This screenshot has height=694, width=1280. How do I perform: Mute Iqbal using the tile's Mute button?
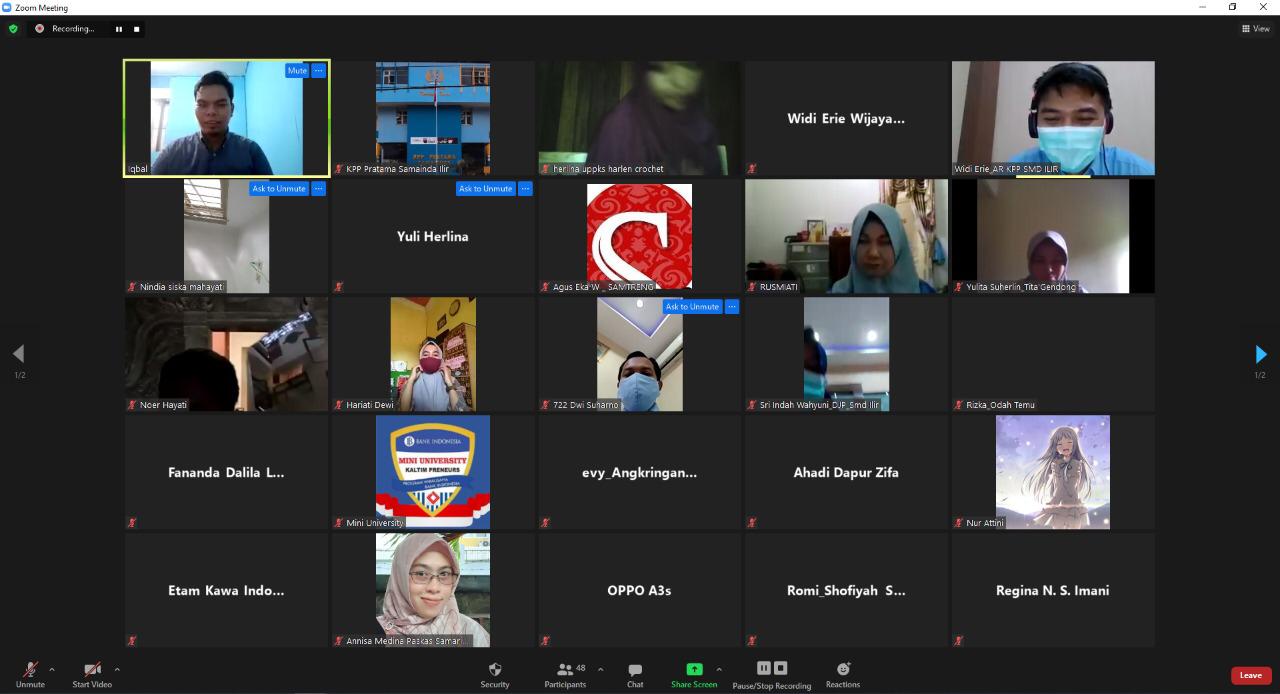297,71
